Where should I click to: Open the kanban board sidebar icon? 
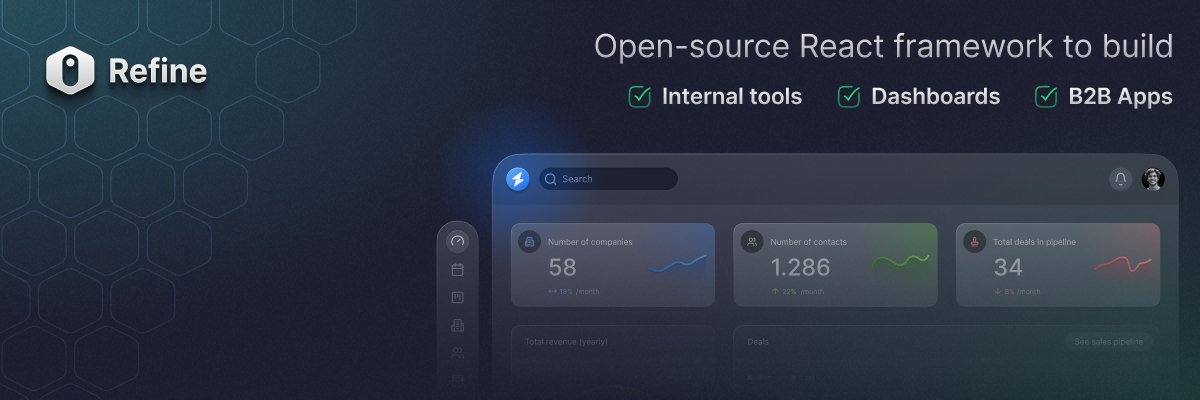458,298
